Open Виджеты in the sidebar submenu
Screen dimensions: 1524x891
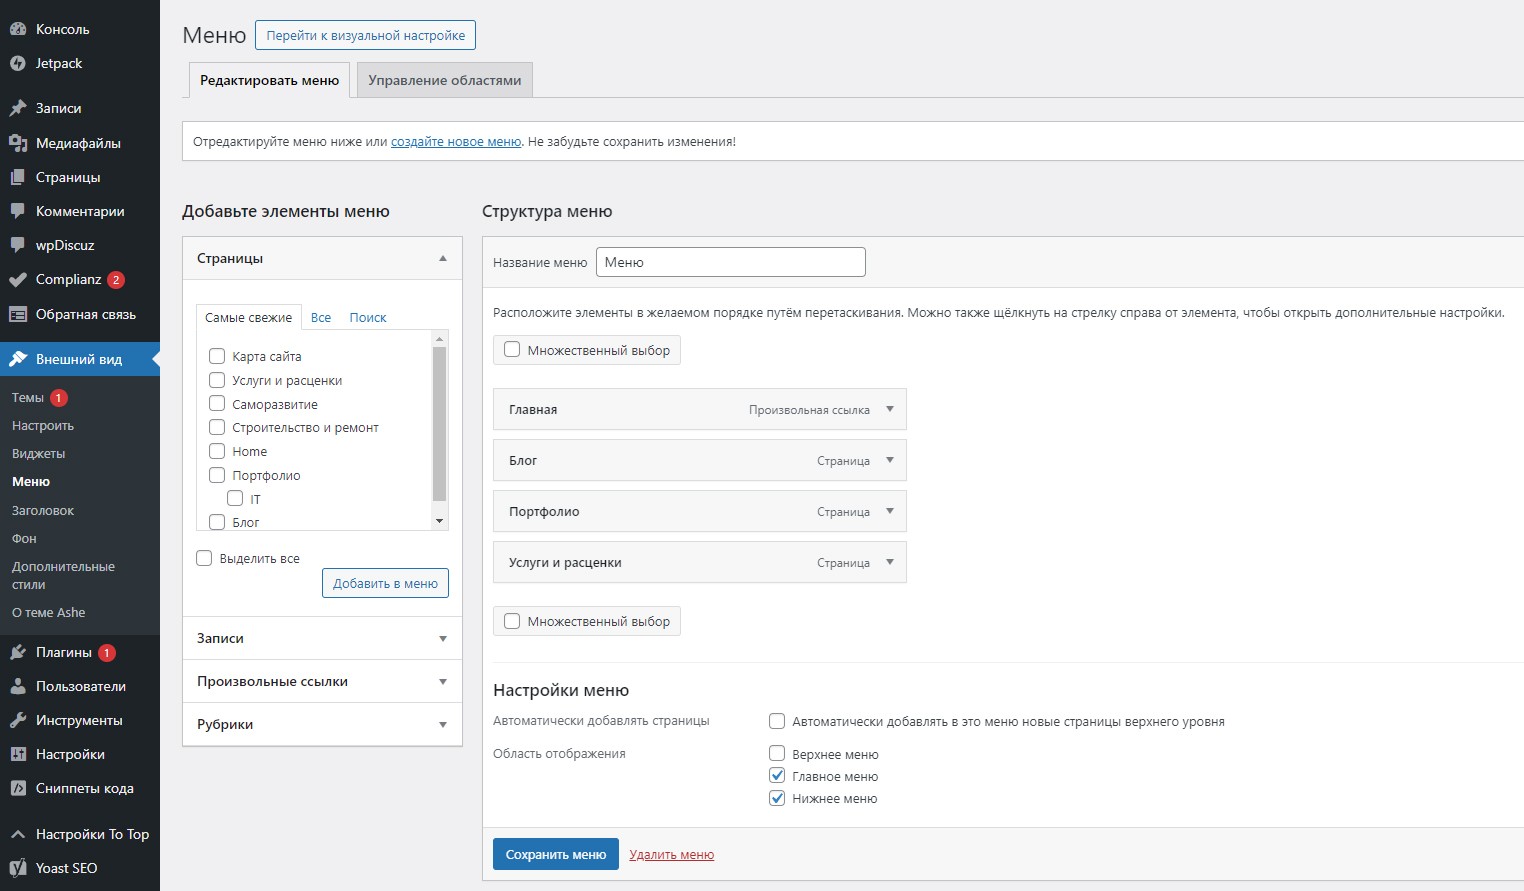click(x=38, y=453)
